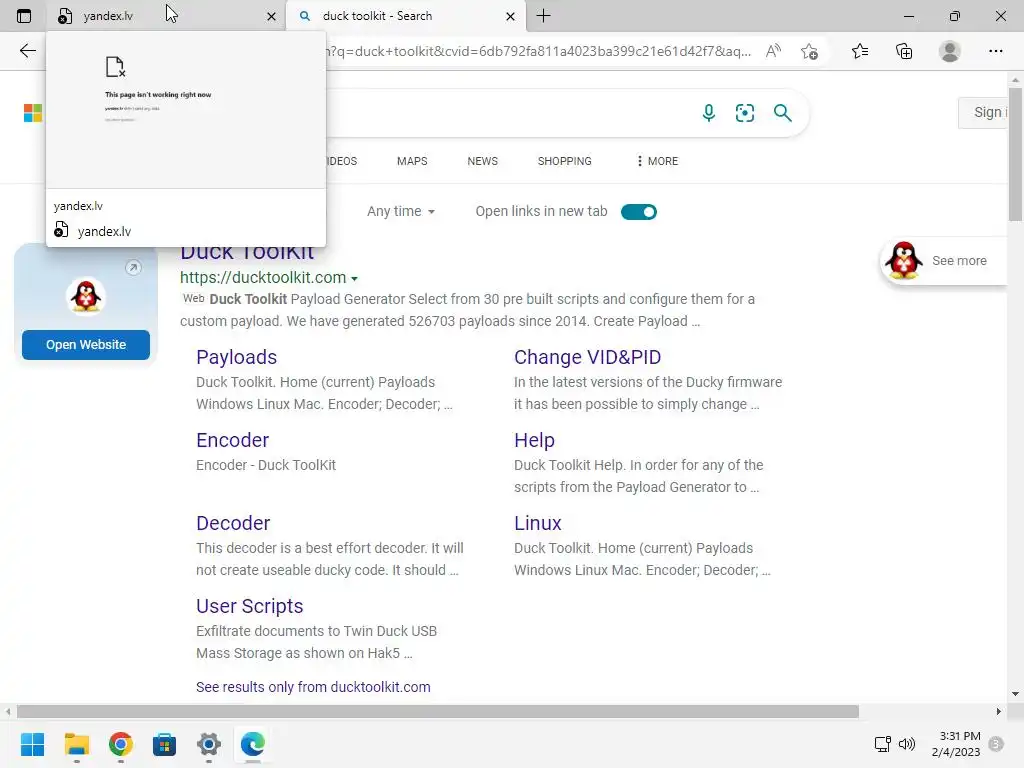Click See more with penguin icon
This screenshot has width=1024, height=768.
[x=944, y=261]
